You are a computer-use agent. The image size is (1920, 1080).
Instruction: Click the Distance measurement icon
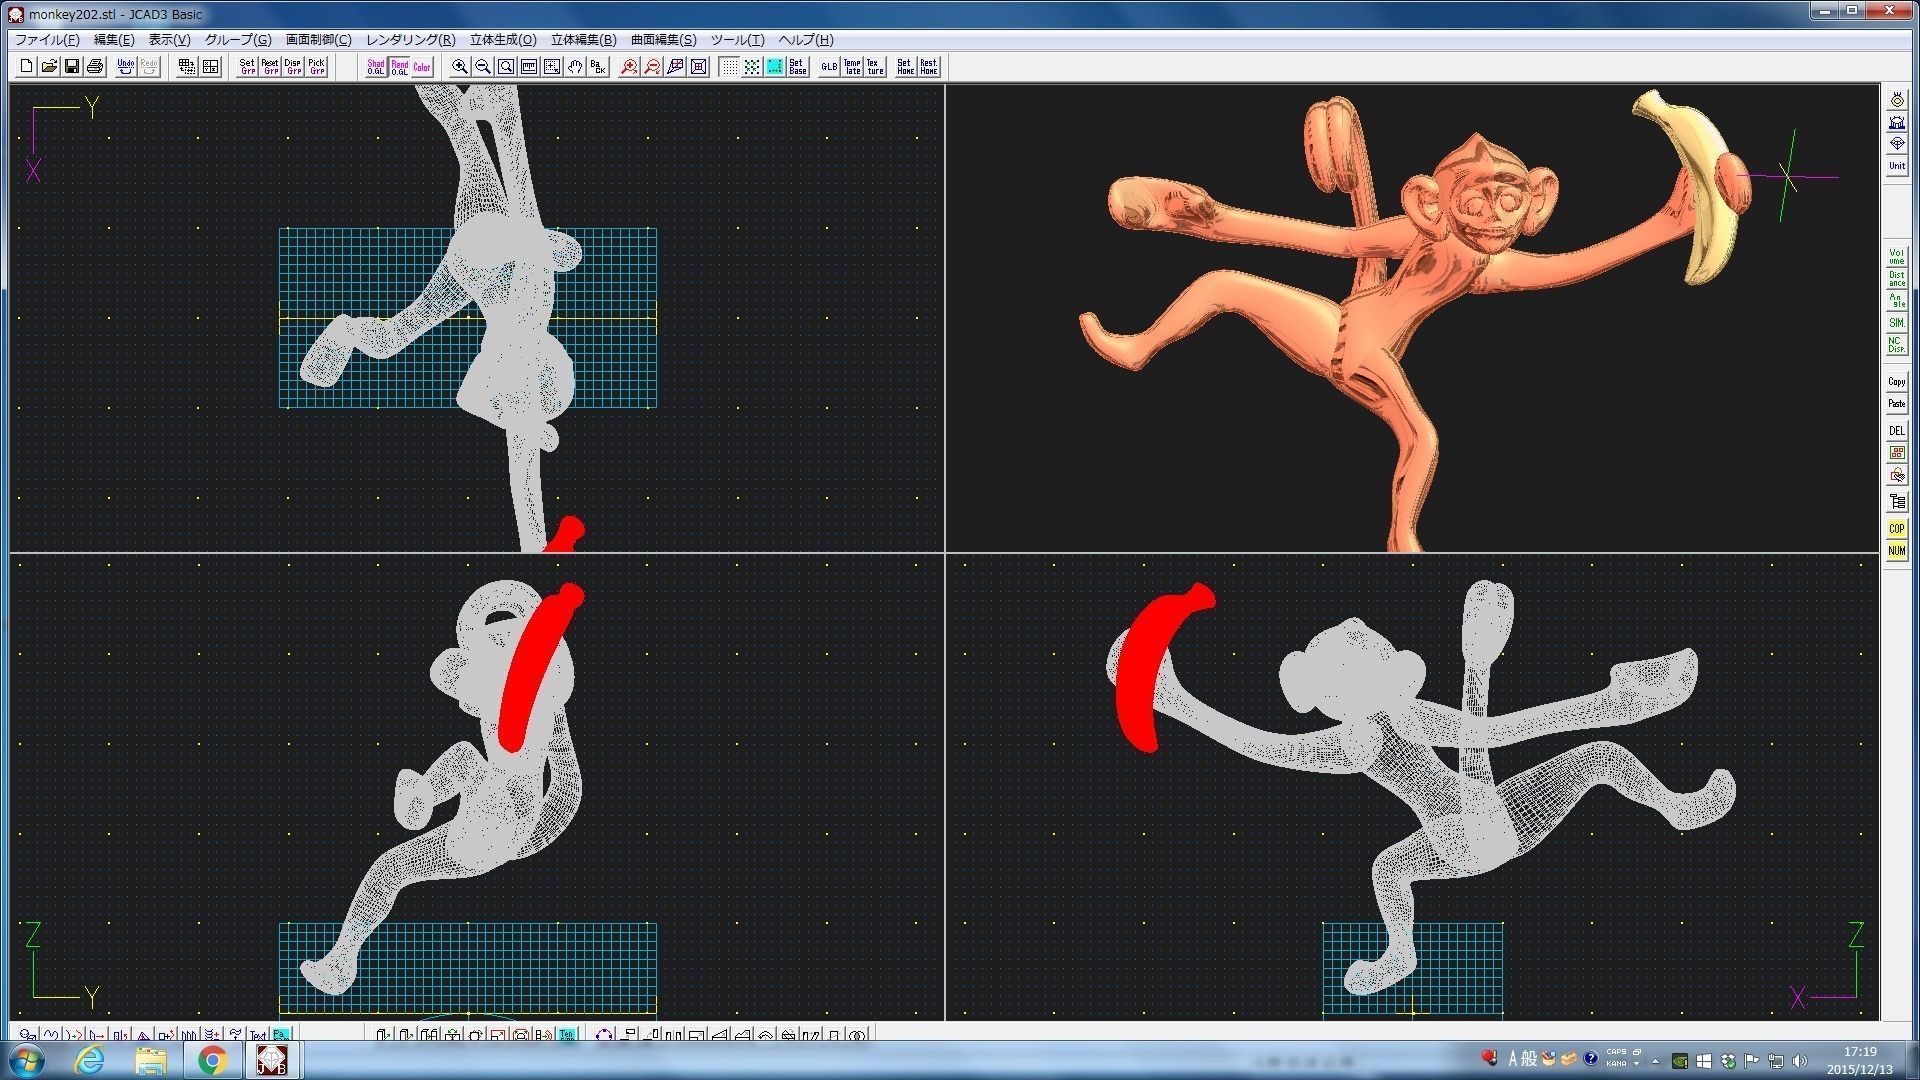coord(1896,279)
